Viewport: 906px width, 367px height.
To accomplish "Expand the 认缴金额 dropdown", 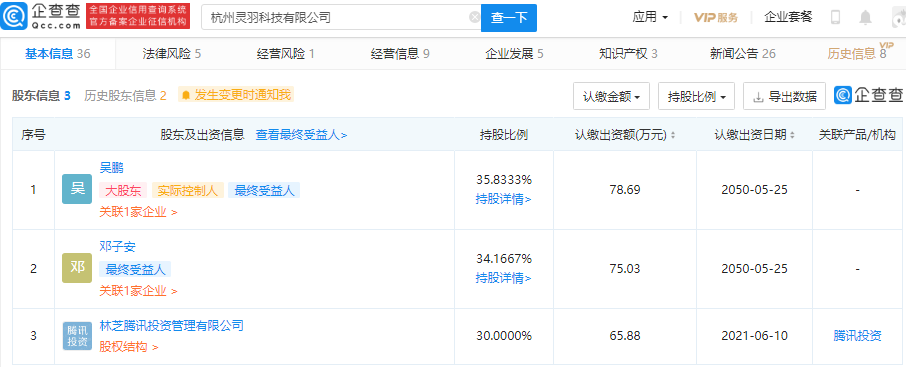I will pyautogui.click(x=611, y=97).
